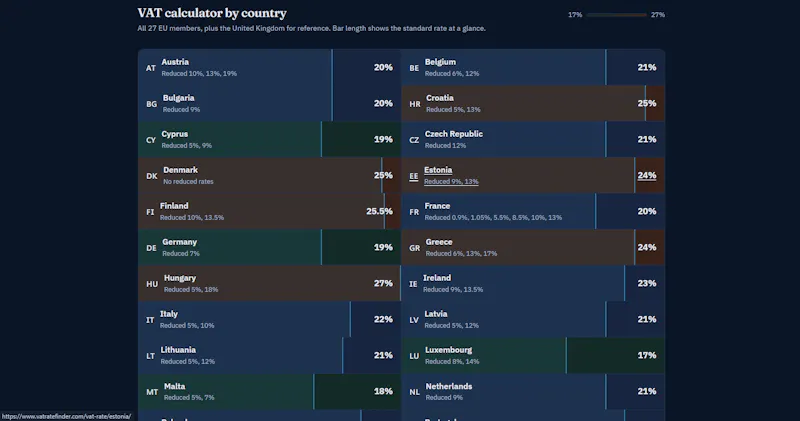800x421 pixels.
Task: Click the DK country code
Action: pyautogui.click(x=152, y=176)
